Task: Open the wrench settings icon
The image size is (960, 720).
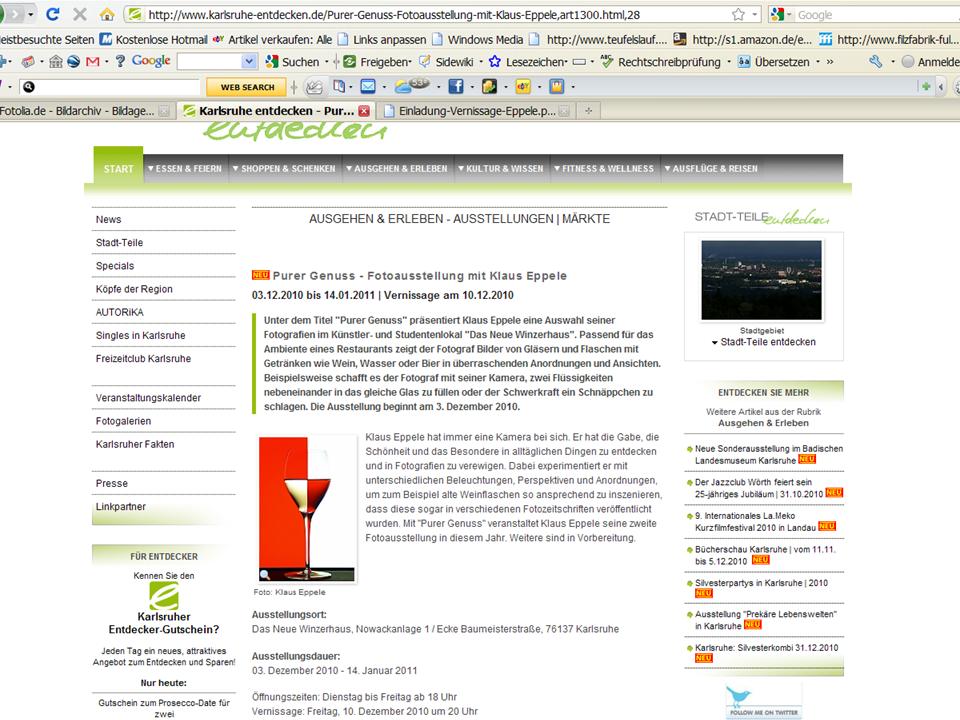Action: coord(875,62)
